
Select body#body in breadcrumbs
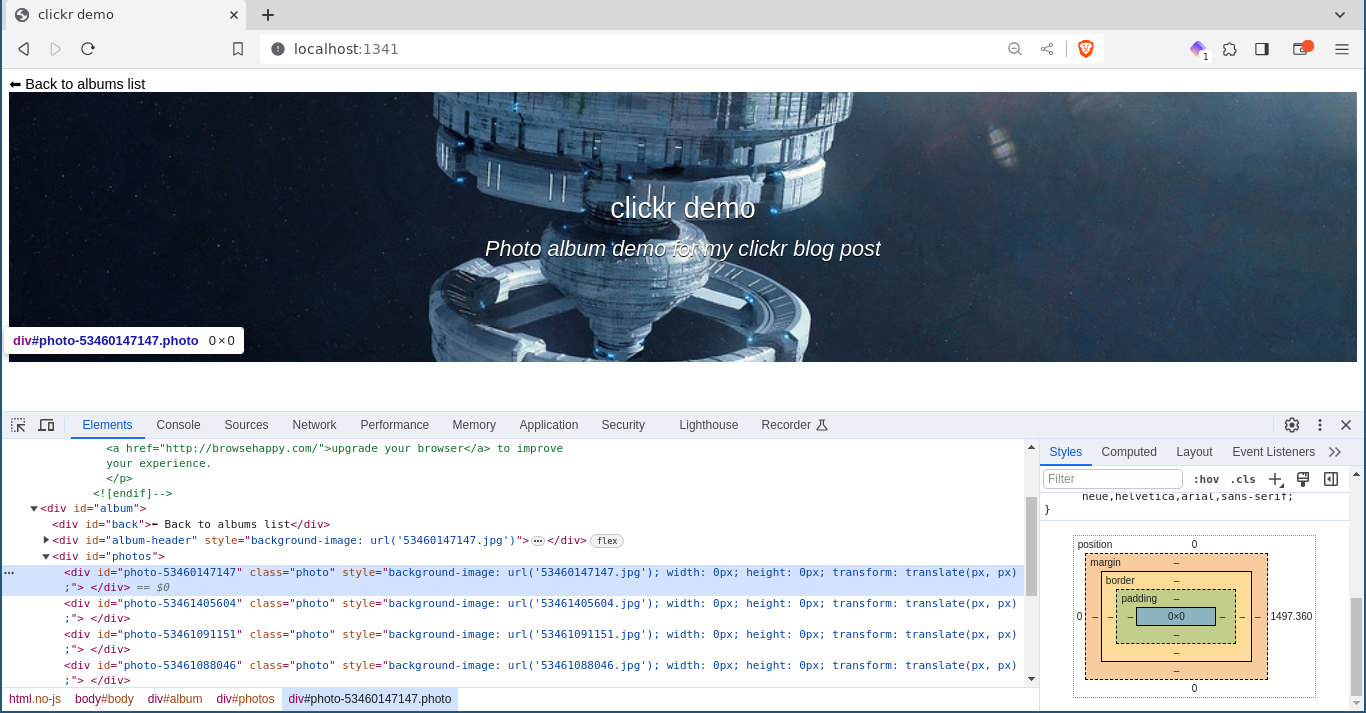pos(104,699)
